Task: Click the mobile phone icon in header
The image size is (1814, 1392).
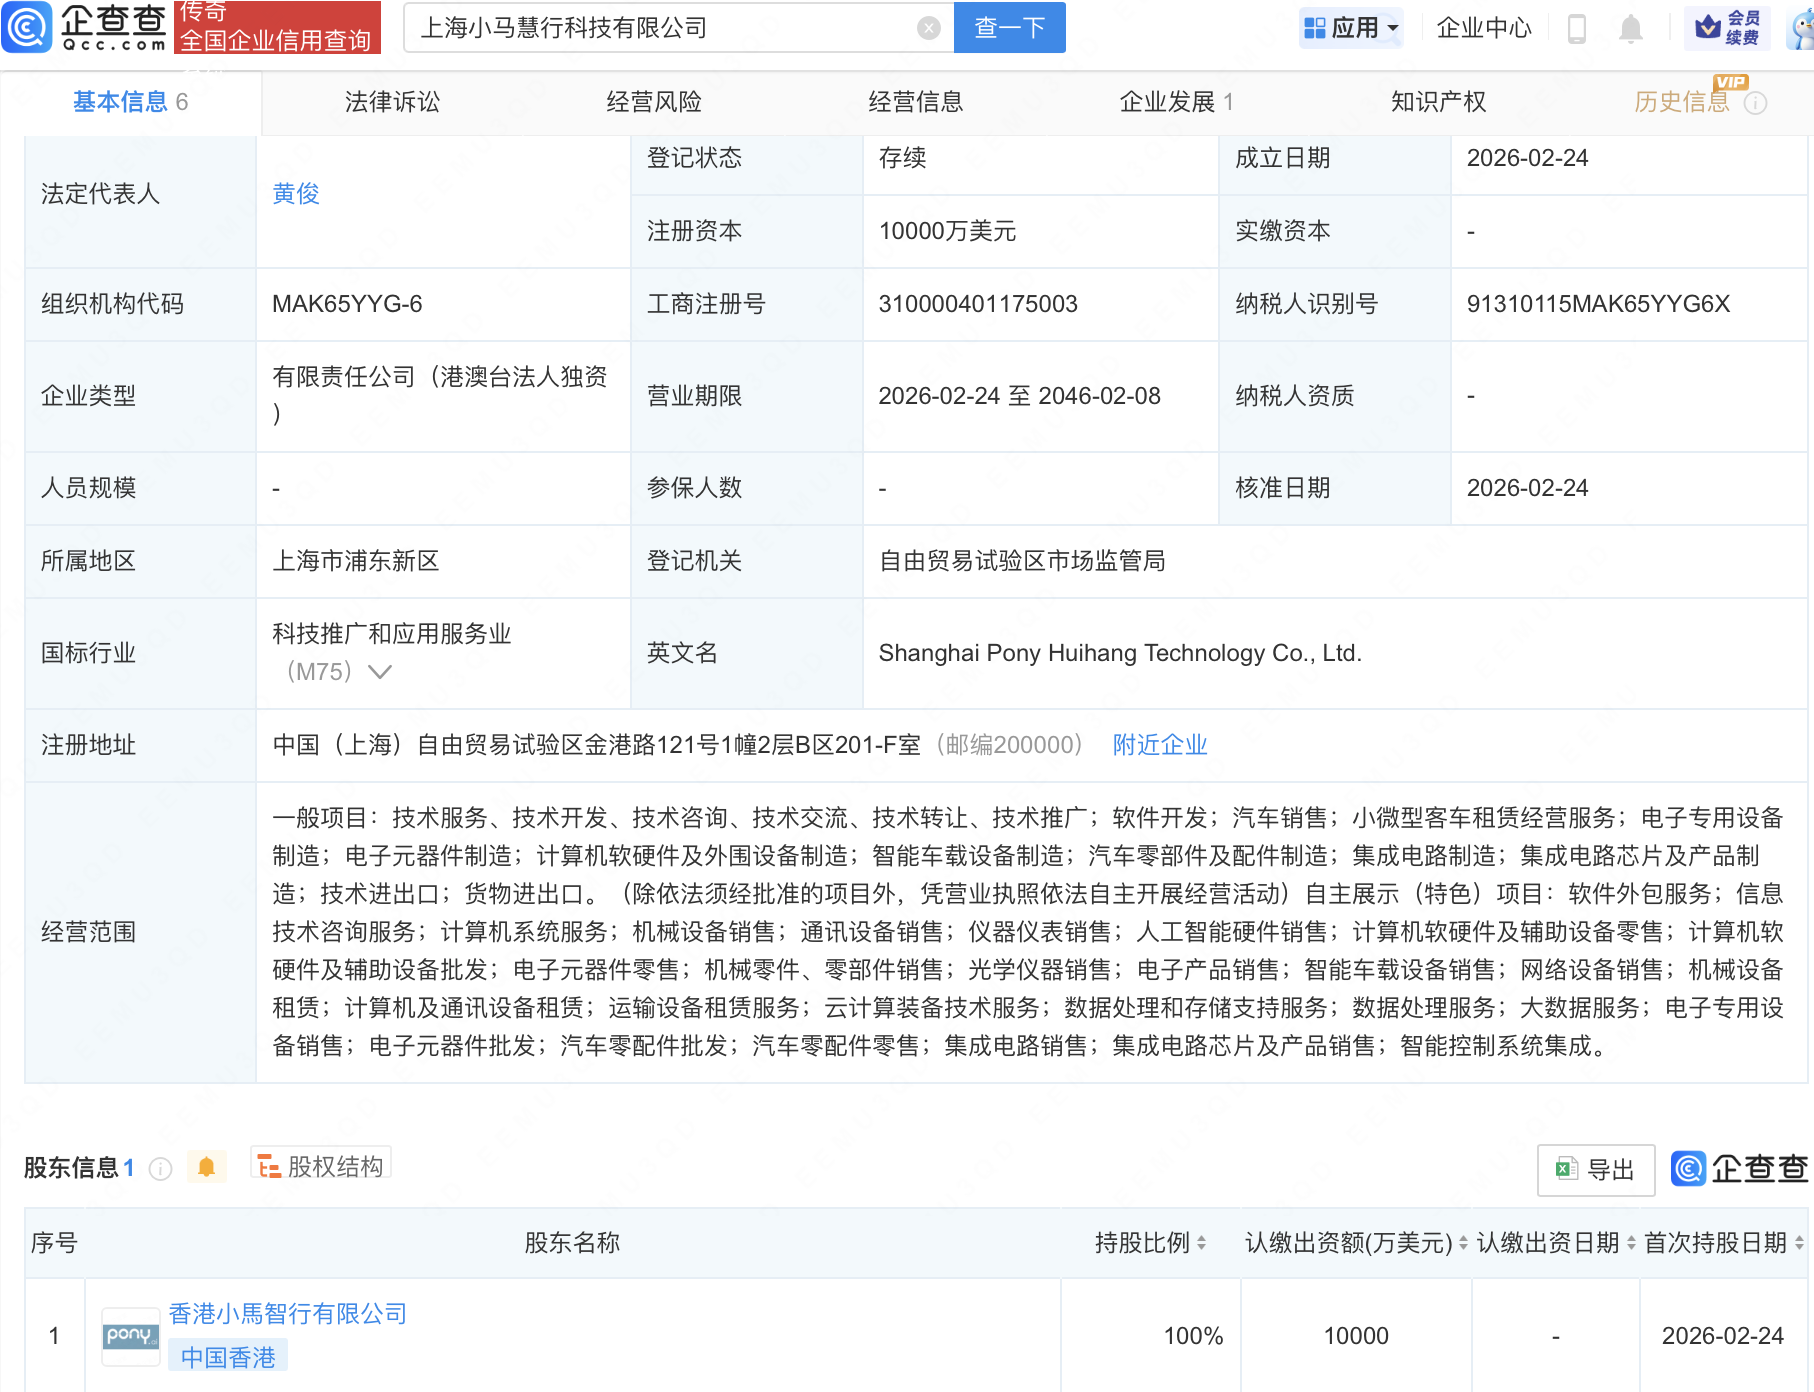Action: point(1577,28)
